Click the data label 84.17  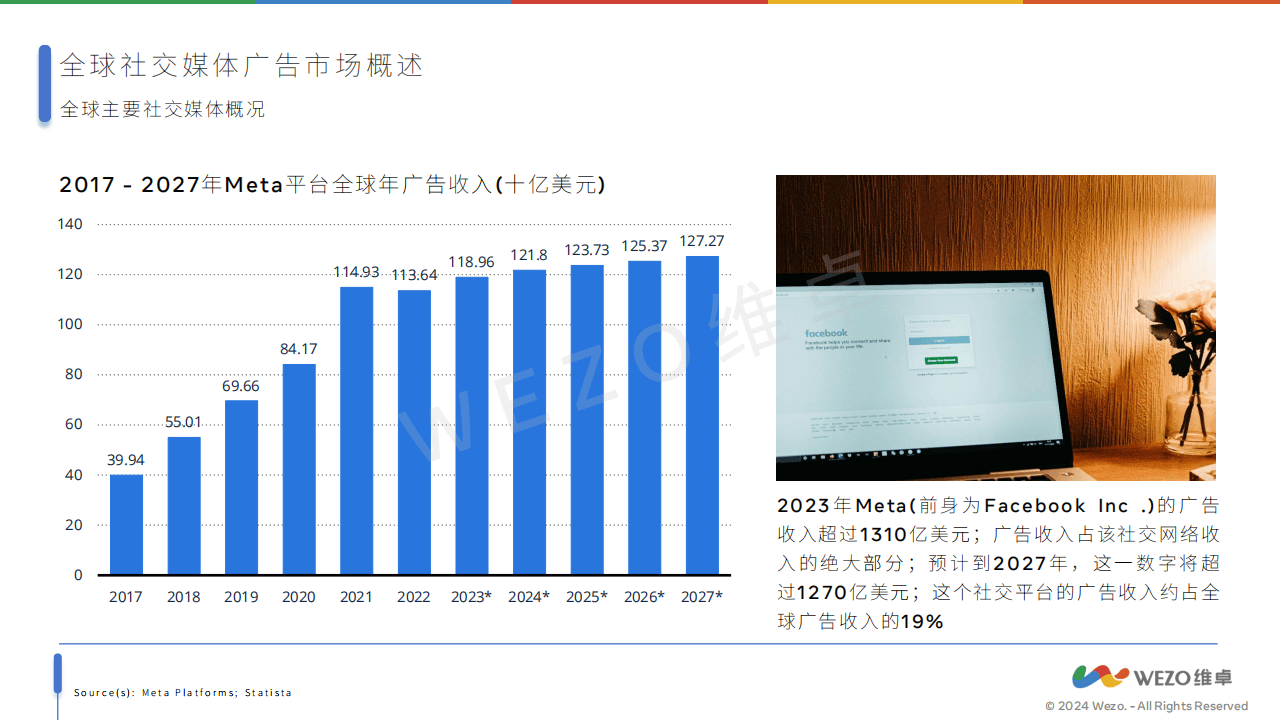point(299,349)
